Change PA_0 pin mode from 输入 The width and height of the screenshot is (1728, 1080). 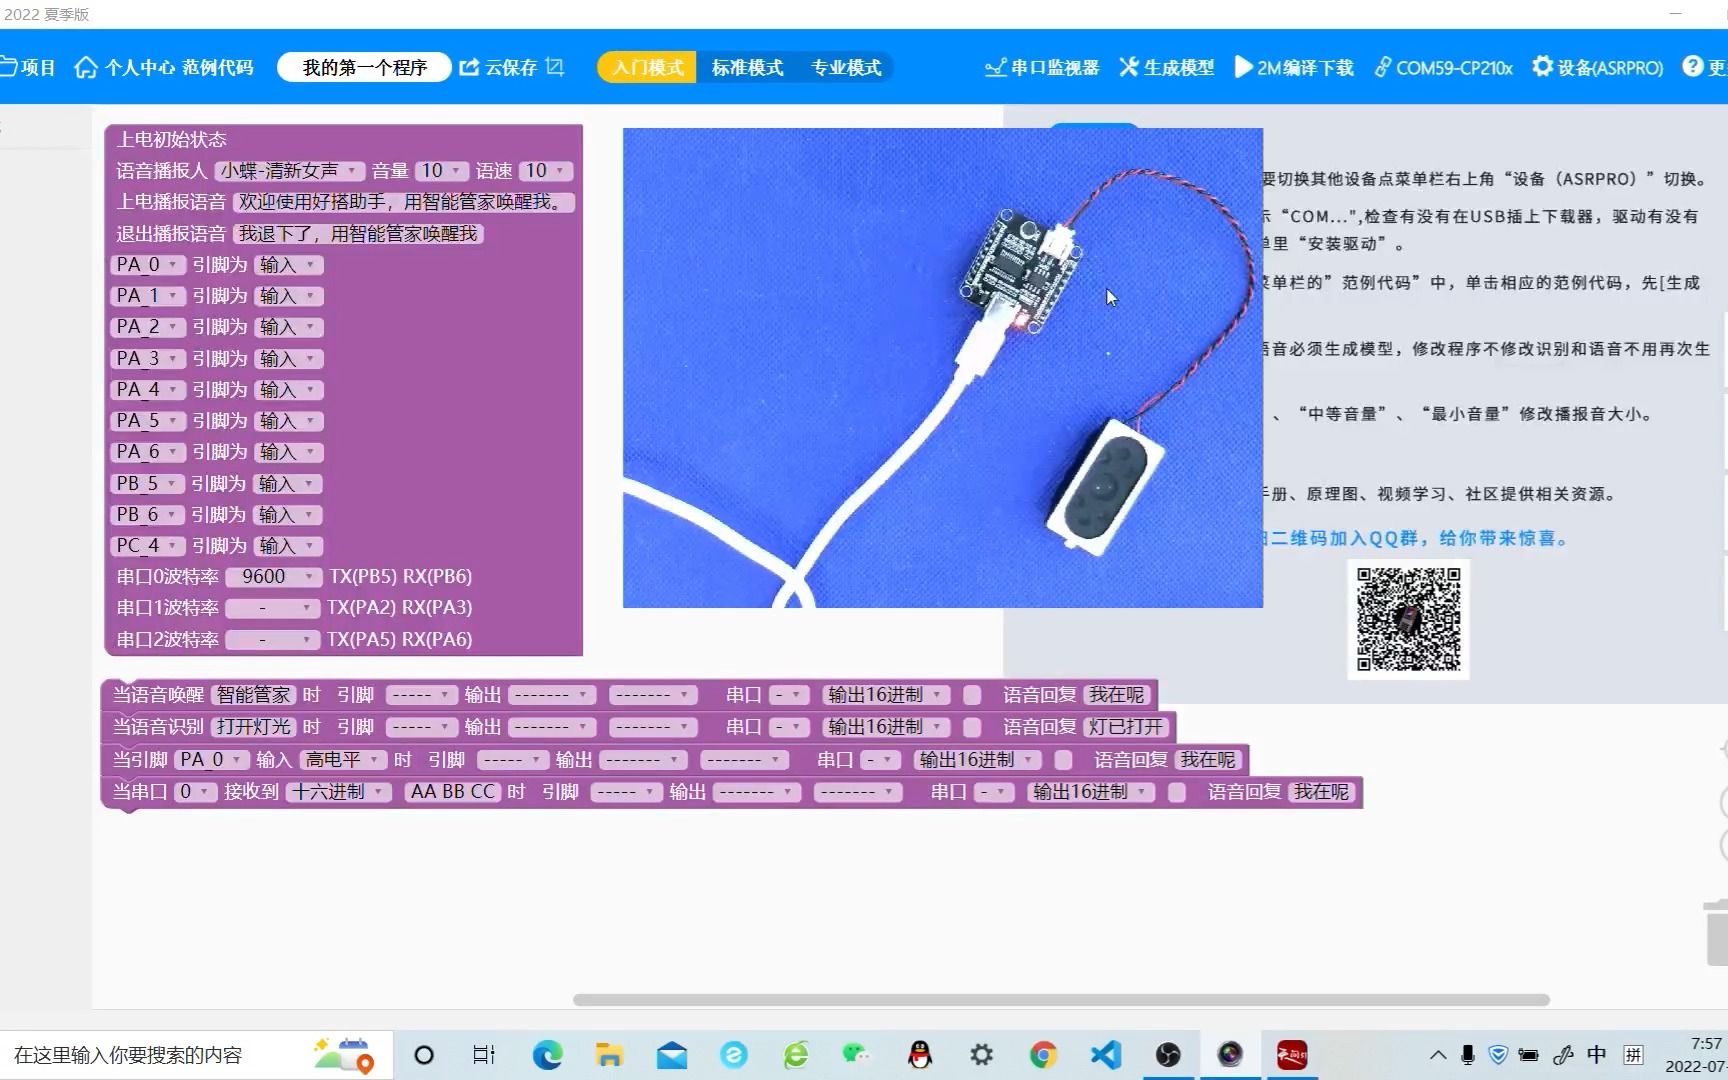(x=288, y=264)
